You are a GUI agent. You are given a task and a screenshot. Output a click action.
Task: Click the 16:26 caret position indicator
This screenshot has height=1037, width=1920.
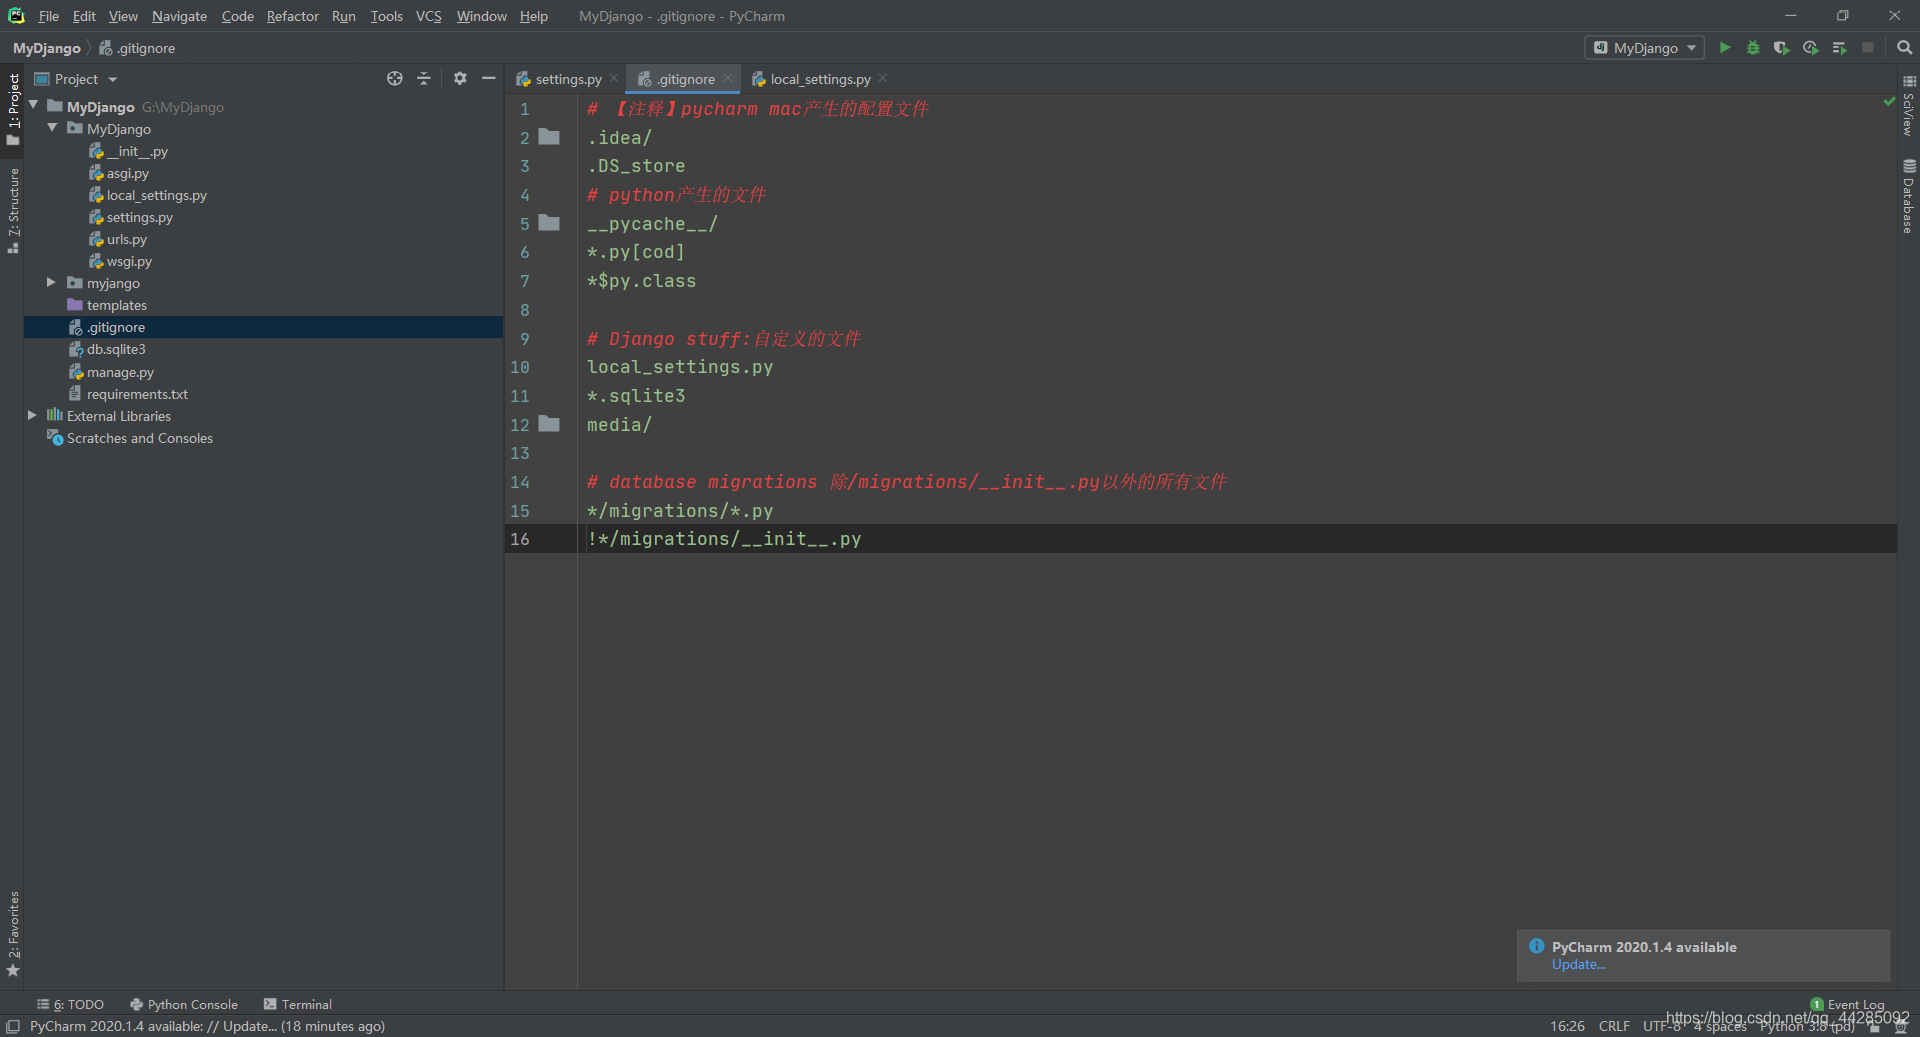(x=1566, y=1026)
